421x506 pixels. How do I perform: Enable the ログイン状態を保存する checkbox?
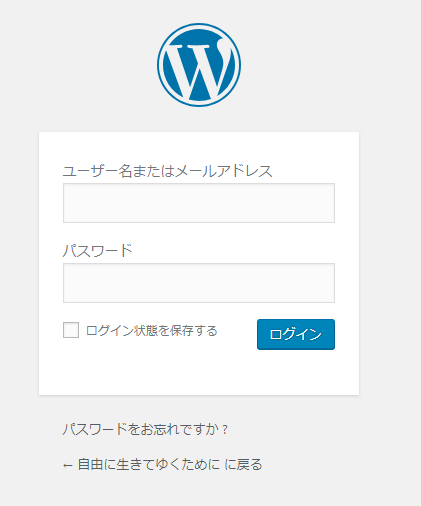coord(71,330)
